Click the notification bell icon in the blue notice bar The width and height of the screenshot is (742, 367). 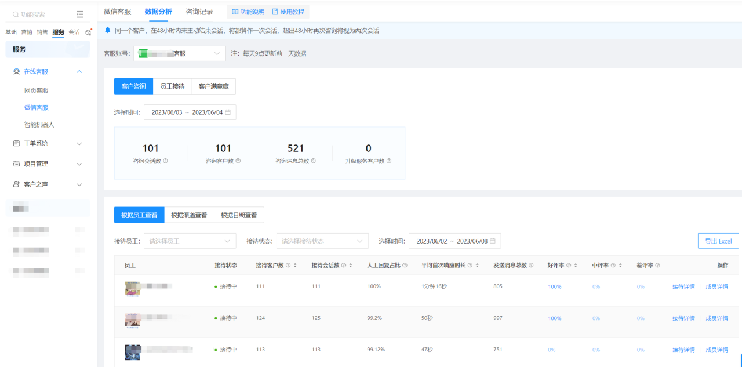(107, 30)
